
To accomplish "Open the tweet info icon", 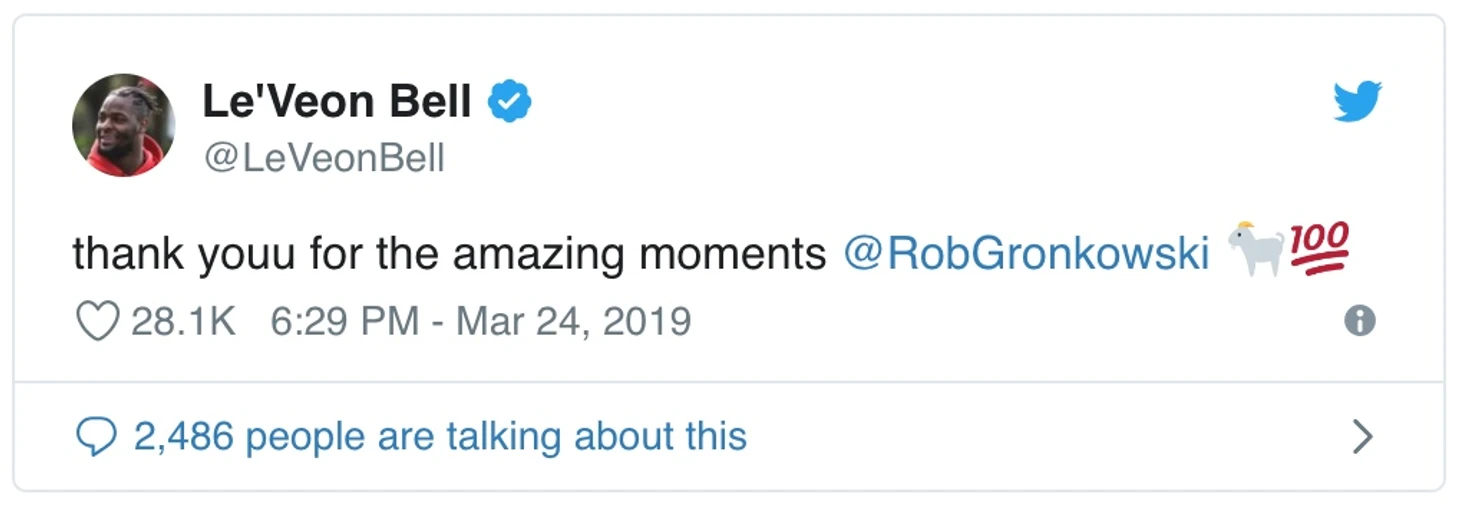I will coord(1359,321).
